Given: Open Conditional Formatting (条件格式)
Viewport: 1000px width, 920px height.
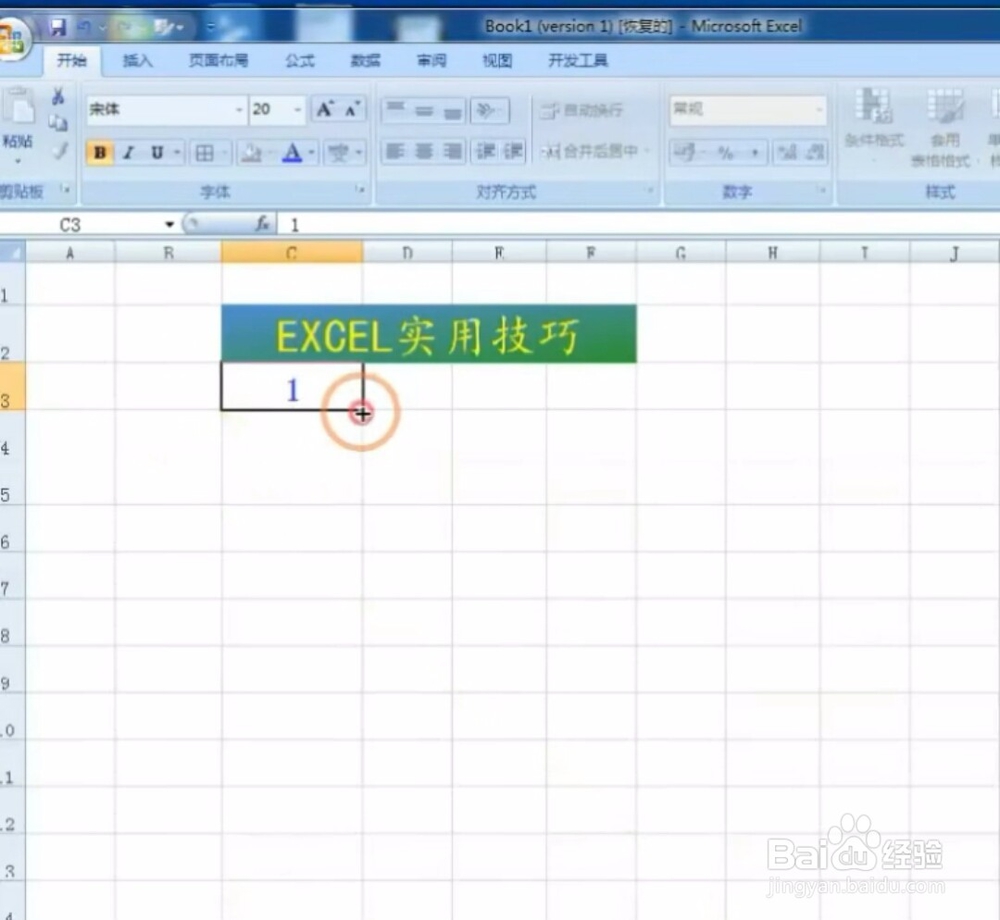Looking at the screenshot, I should [874, 125].
